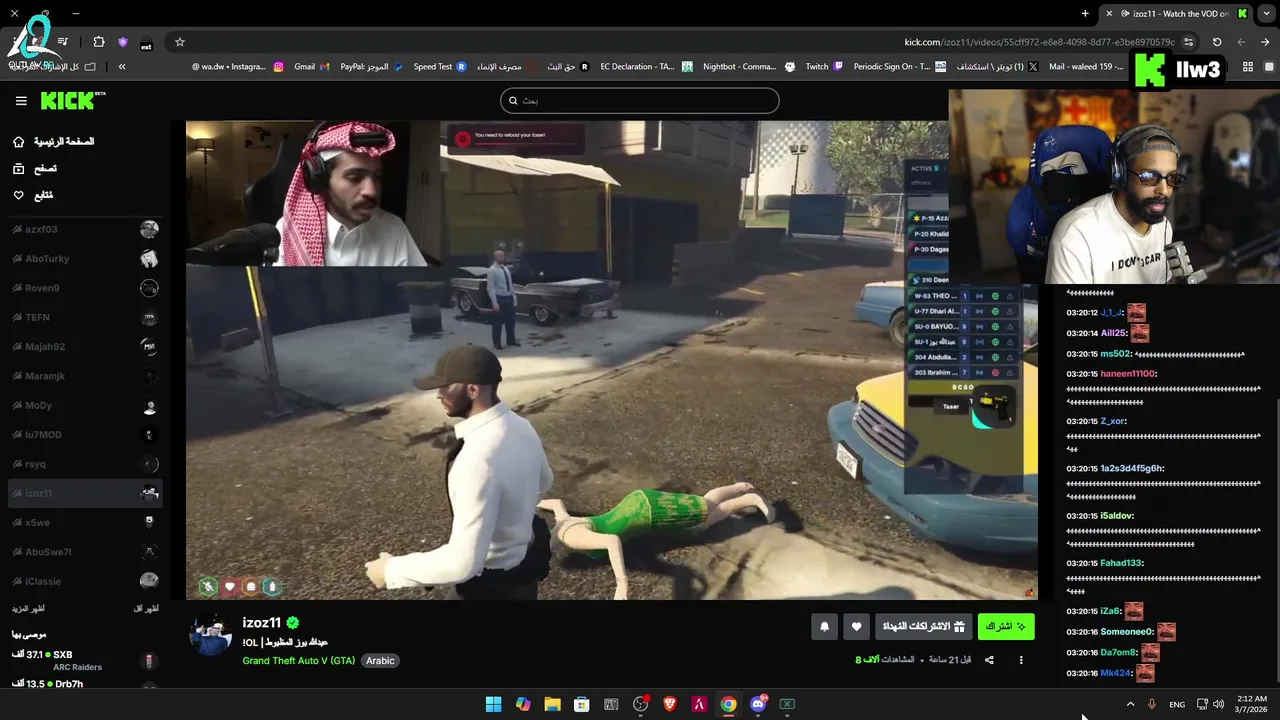1280x720 pixels.
Task: Click the green Subscribe button
Action: [1006, 627]
